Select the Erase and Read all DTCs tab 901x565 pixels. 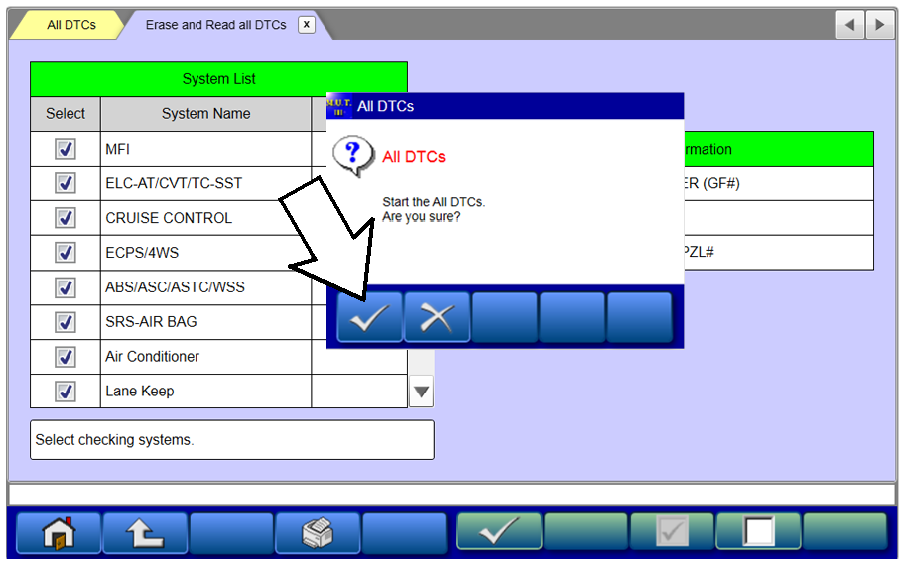215,25
